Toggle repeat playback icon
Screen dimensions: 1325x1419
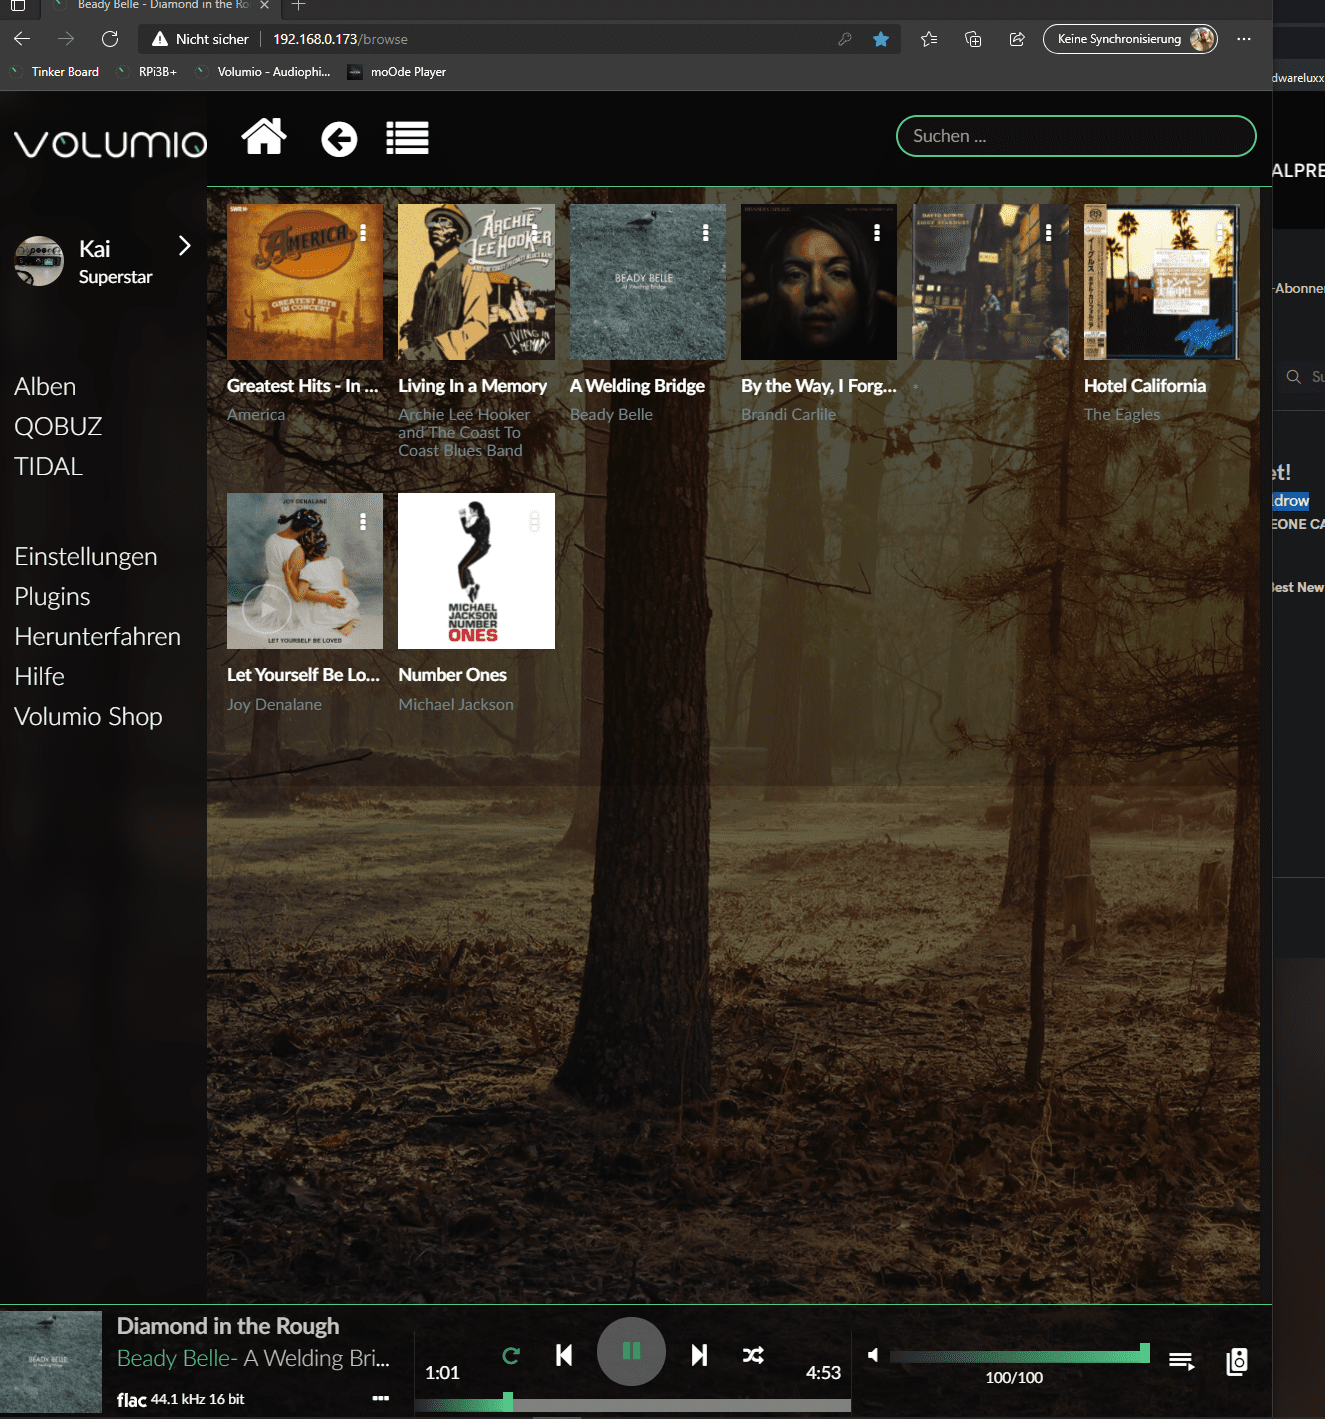[511, 1356]
